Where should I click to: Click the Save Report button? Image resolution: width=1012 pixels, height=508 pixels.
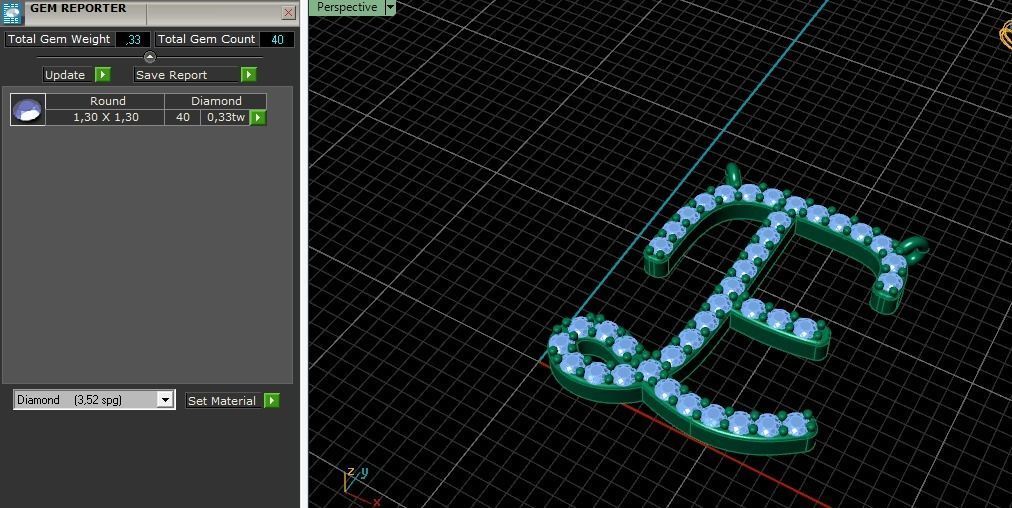tap(187, 75)
